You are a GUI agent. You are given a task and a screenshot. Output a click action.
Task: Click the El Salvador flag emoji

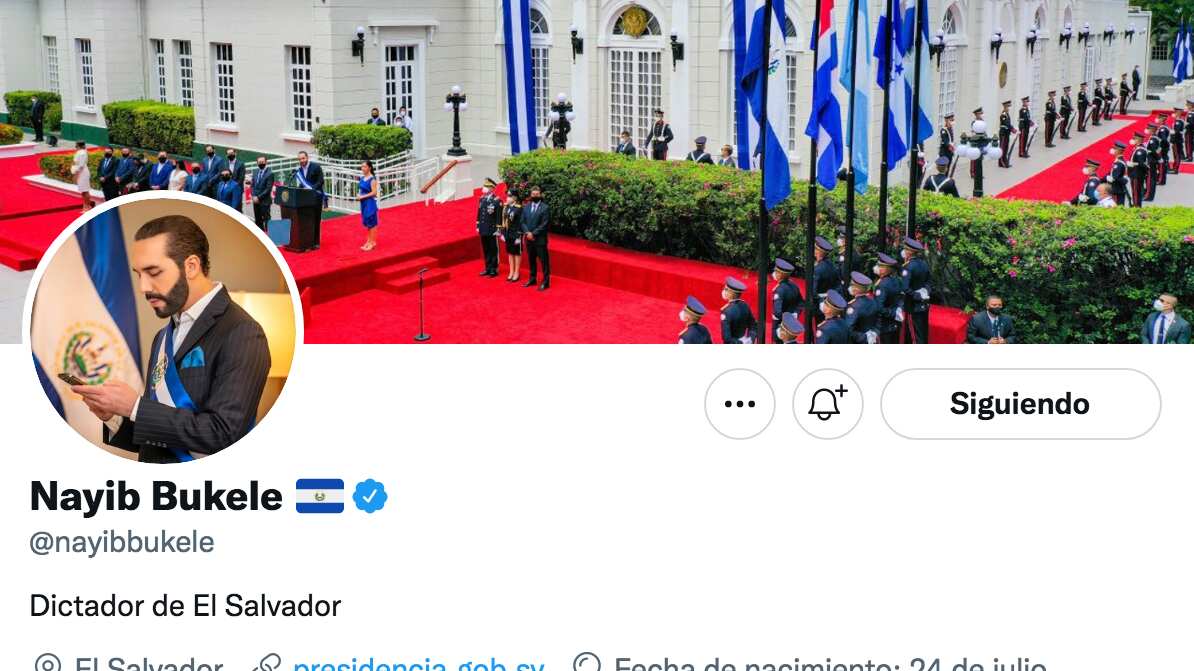point(320,497)
